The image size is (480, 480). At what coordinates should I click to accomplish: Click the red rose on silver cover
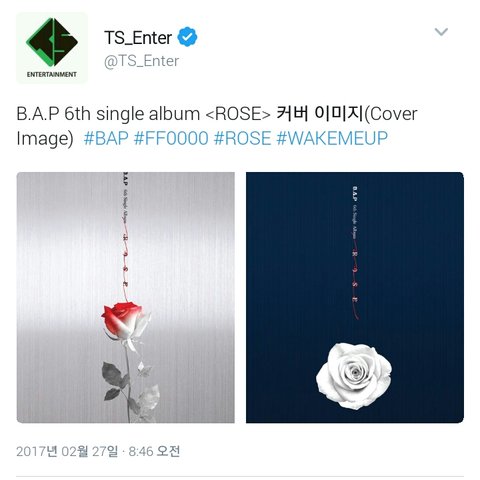click(125, 321)
